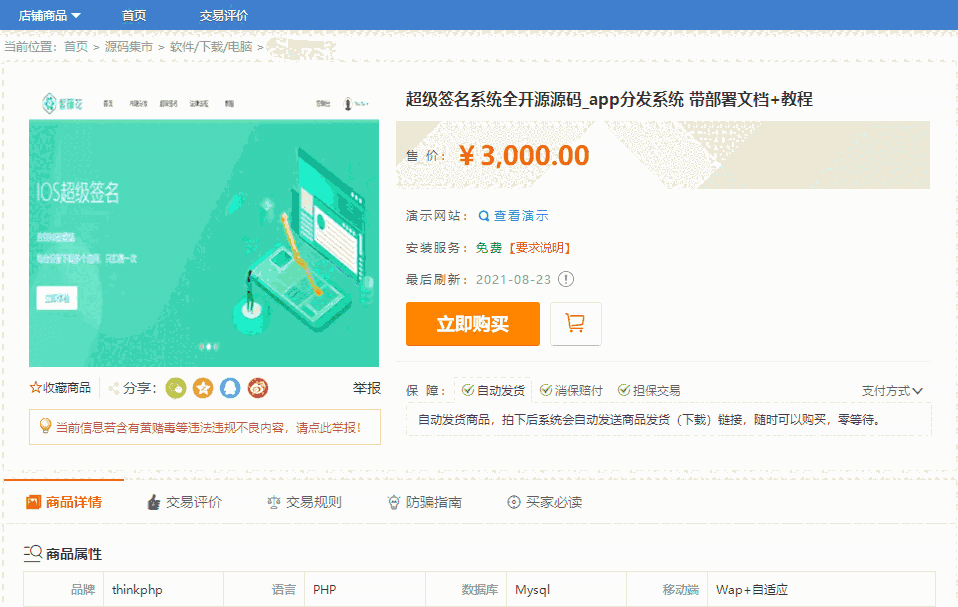Click the price ¥3,000.00
Screen dimensions: 958x607
pos(524,155)
